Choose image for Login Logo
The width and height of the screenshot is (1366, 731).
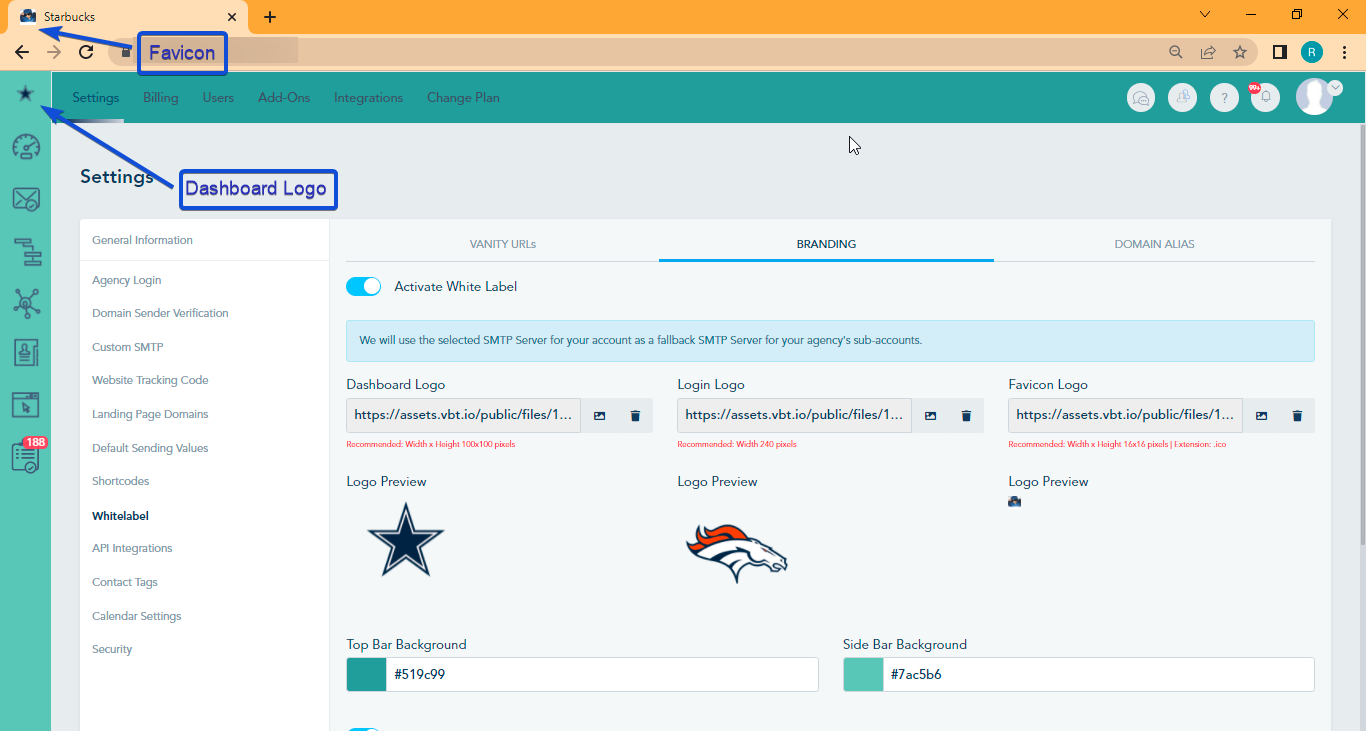[930, 416]
